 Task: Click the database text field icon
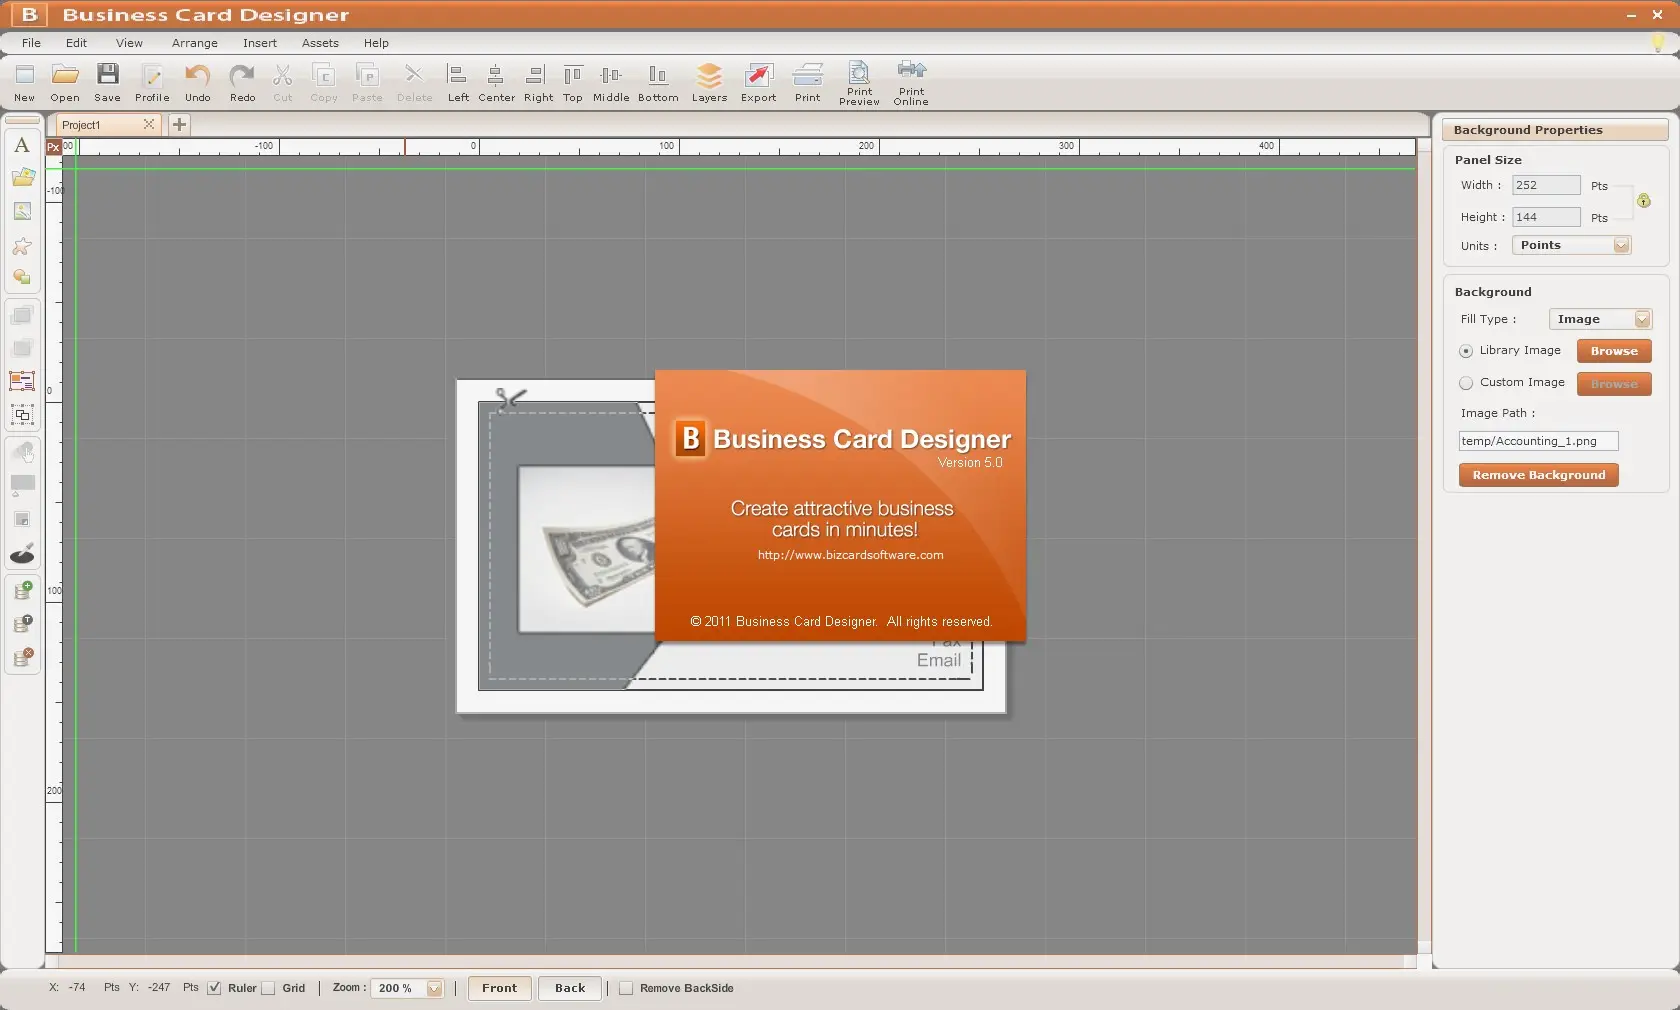(x=22, y=624)
